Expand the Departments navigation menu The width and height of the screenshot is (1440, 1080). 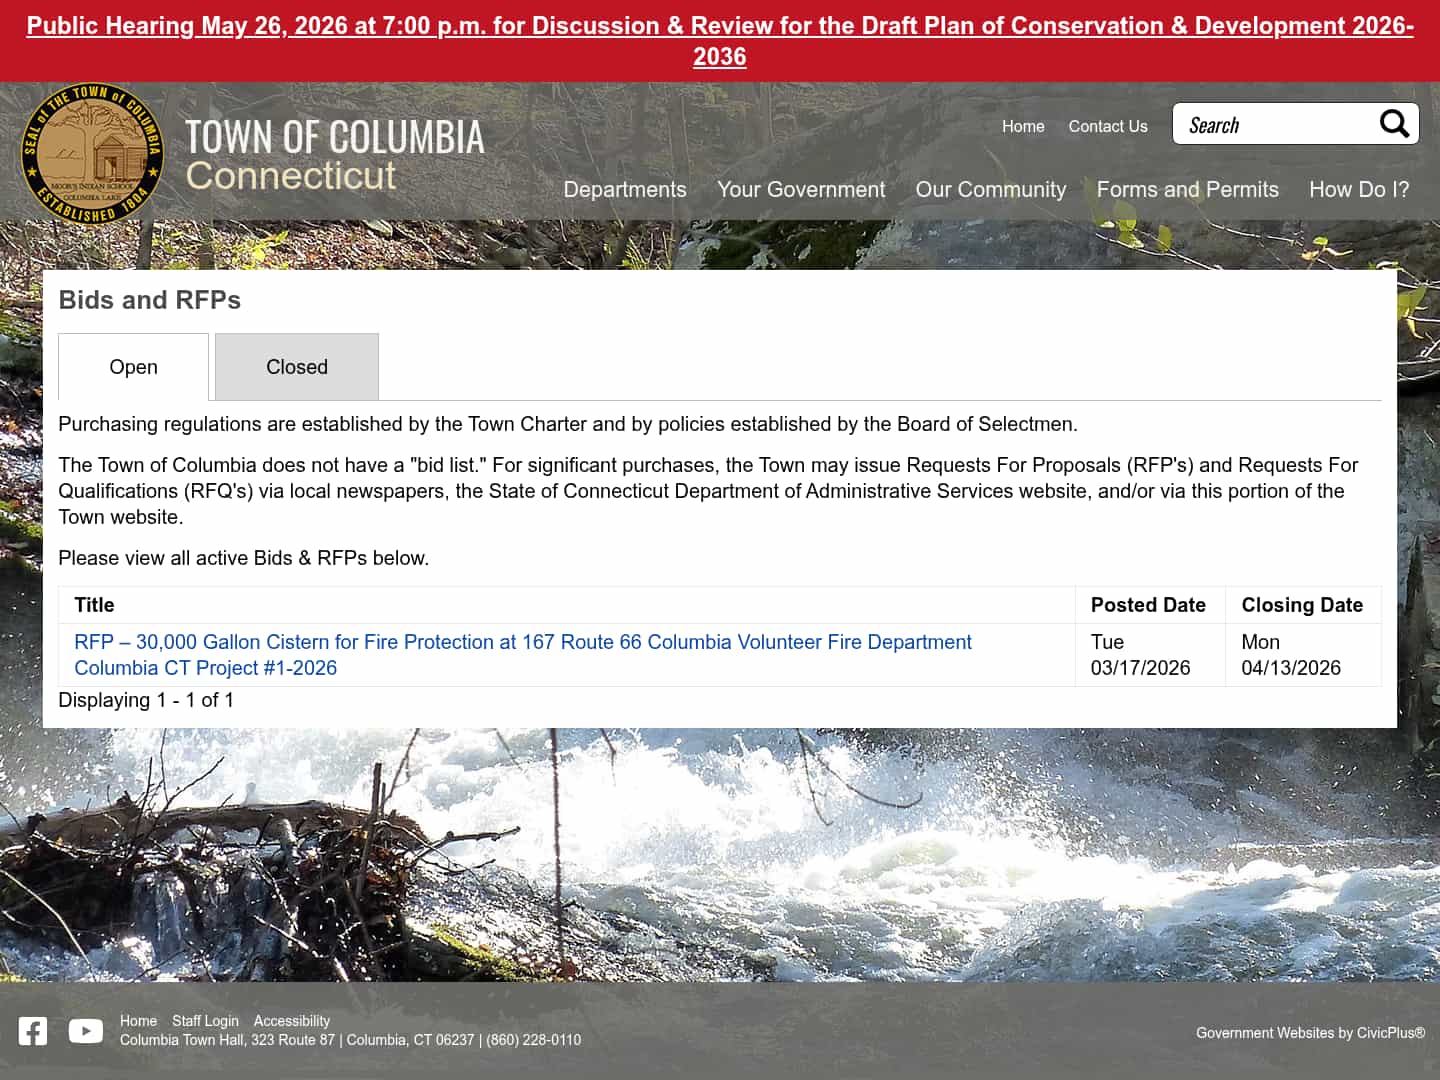(x=624, y=189)
